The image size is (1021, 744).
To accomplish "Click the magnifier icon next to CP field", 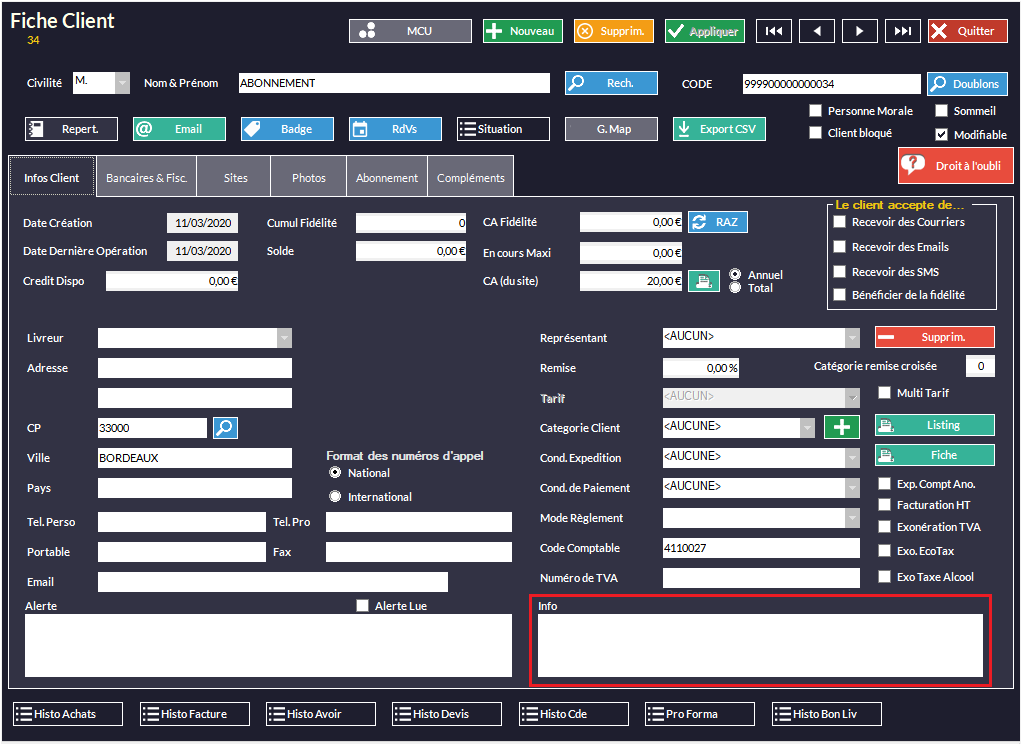I will 225,428.
